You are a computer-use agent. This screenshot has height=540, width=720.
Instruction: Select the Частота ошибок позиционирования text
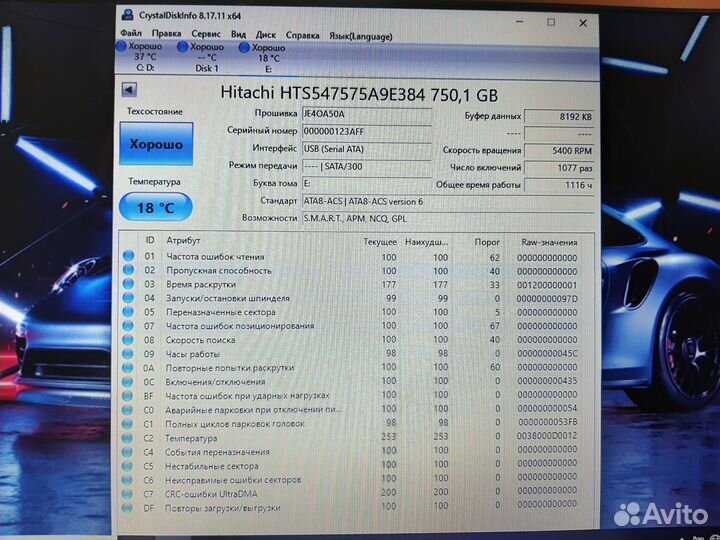click(240, 326)
